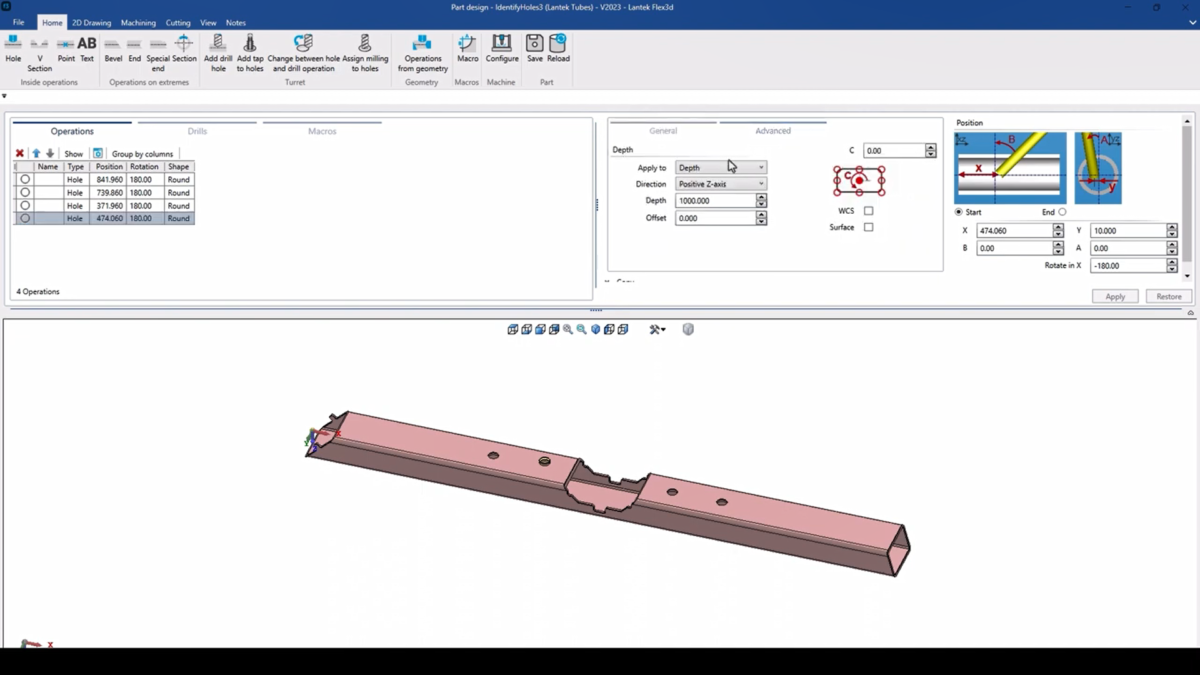The height and width of the screenshot is (675, 1200).
Task: Click the camera icon beside Show
Action: point(98,153)
